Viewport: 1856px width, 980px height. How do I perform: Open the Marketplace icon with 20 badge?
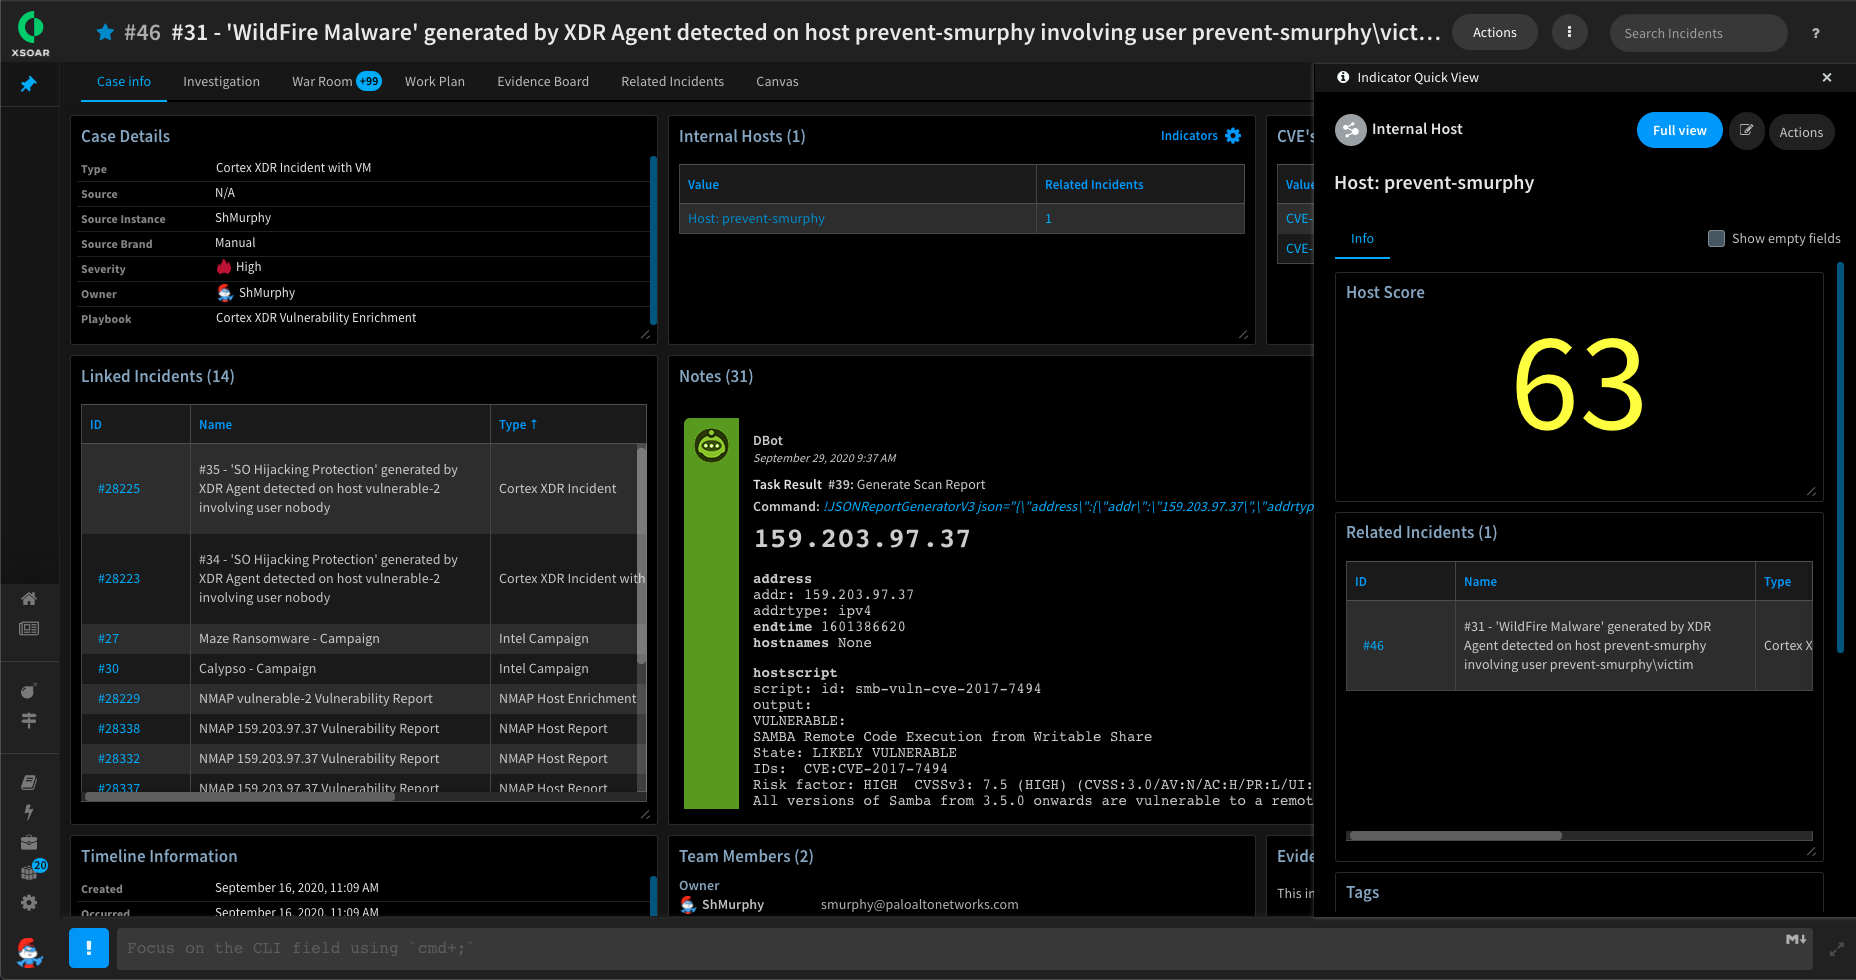pyautogui.click(x=31, y=871)
